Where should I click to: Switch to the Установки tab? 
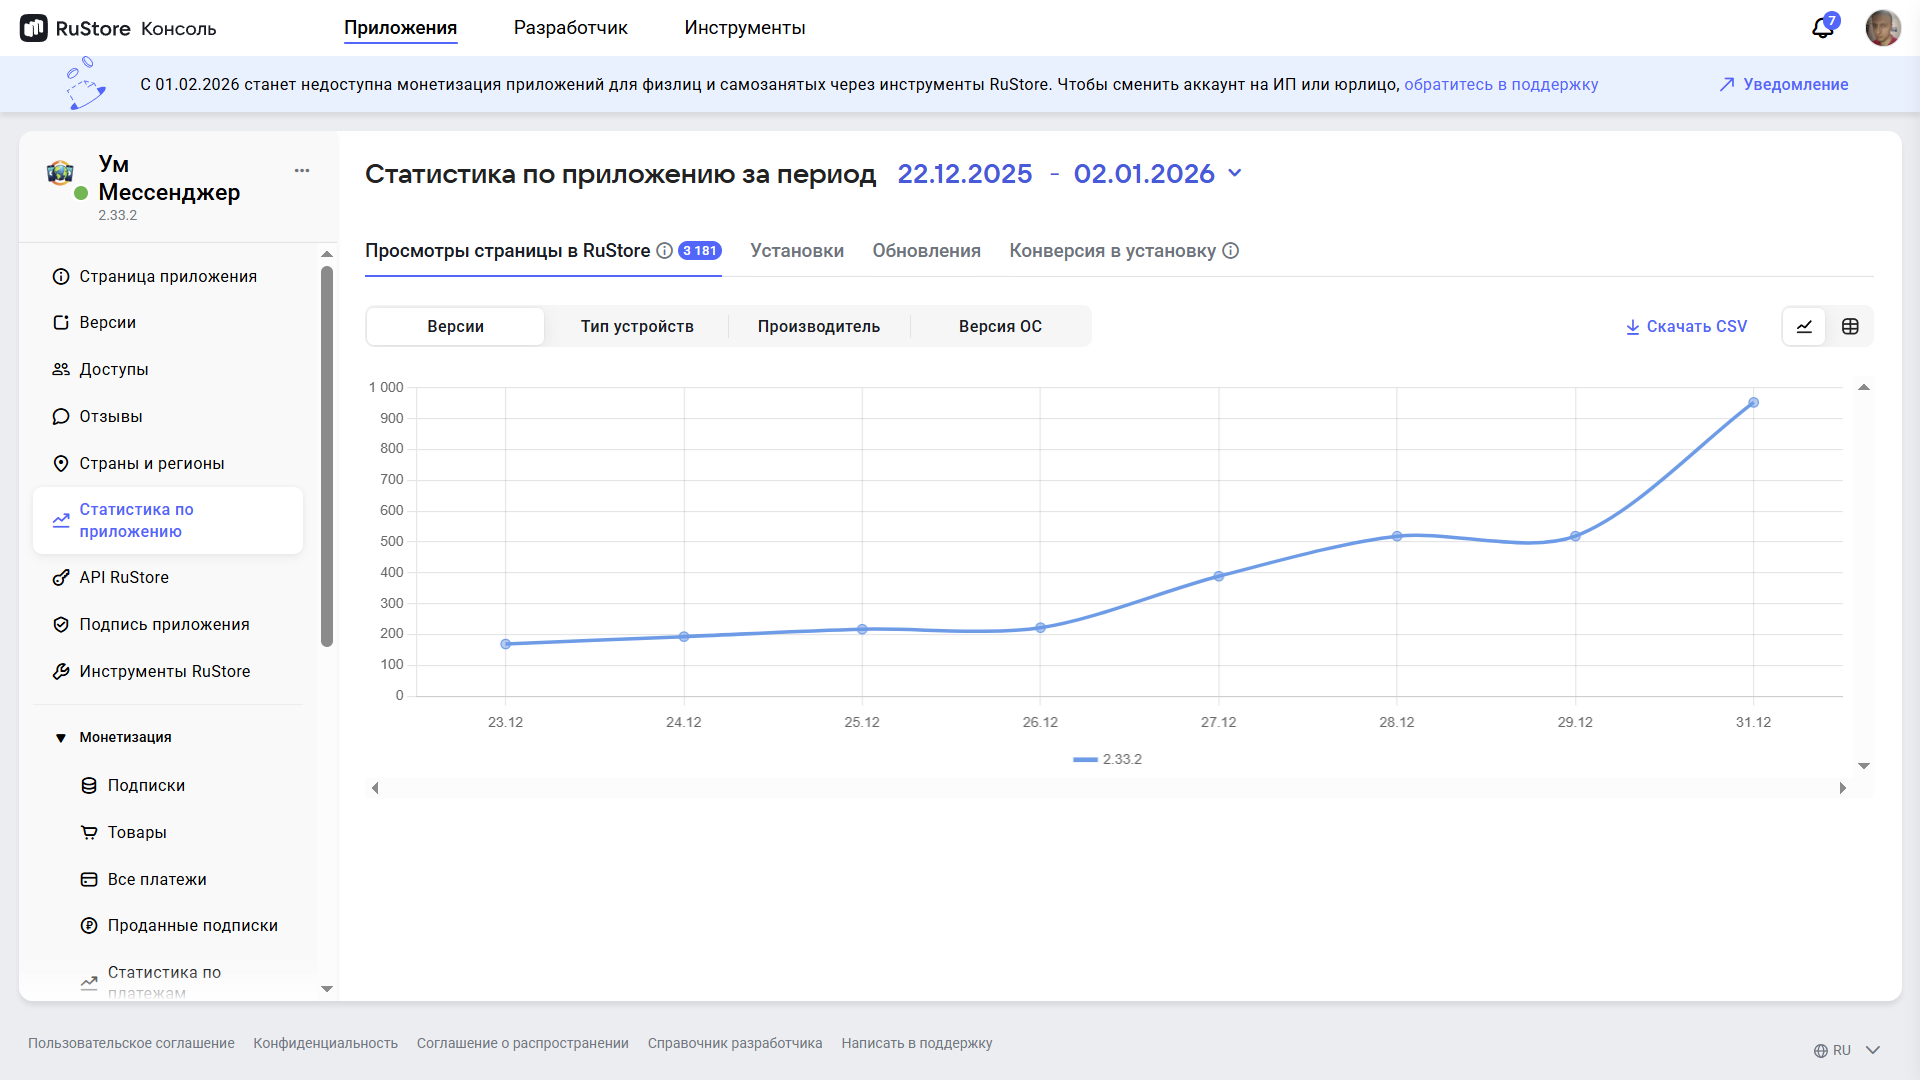click(797, 251)
